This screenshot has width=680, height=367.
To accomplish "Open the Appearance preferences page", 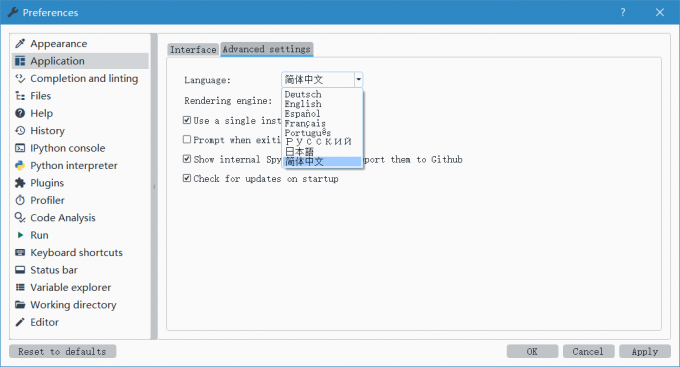I will [80, 43].
